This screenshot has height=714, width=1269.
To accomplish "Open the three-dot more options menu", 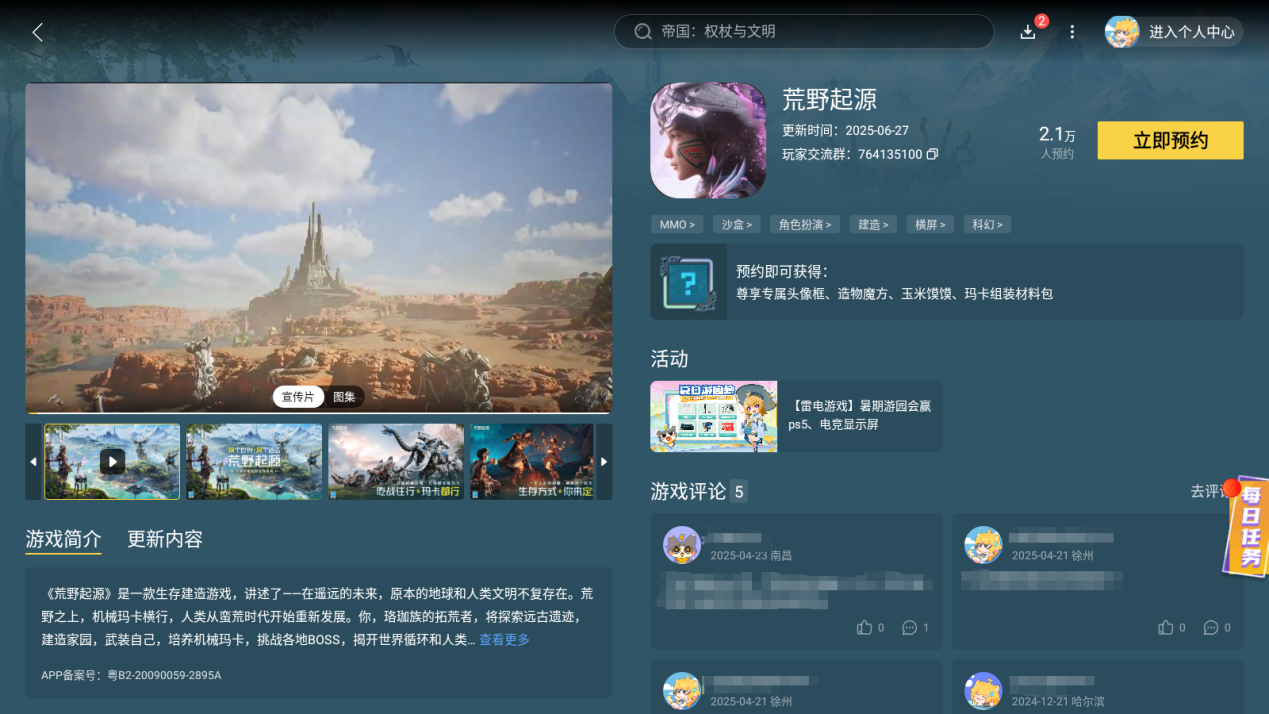I will 1072,32.
